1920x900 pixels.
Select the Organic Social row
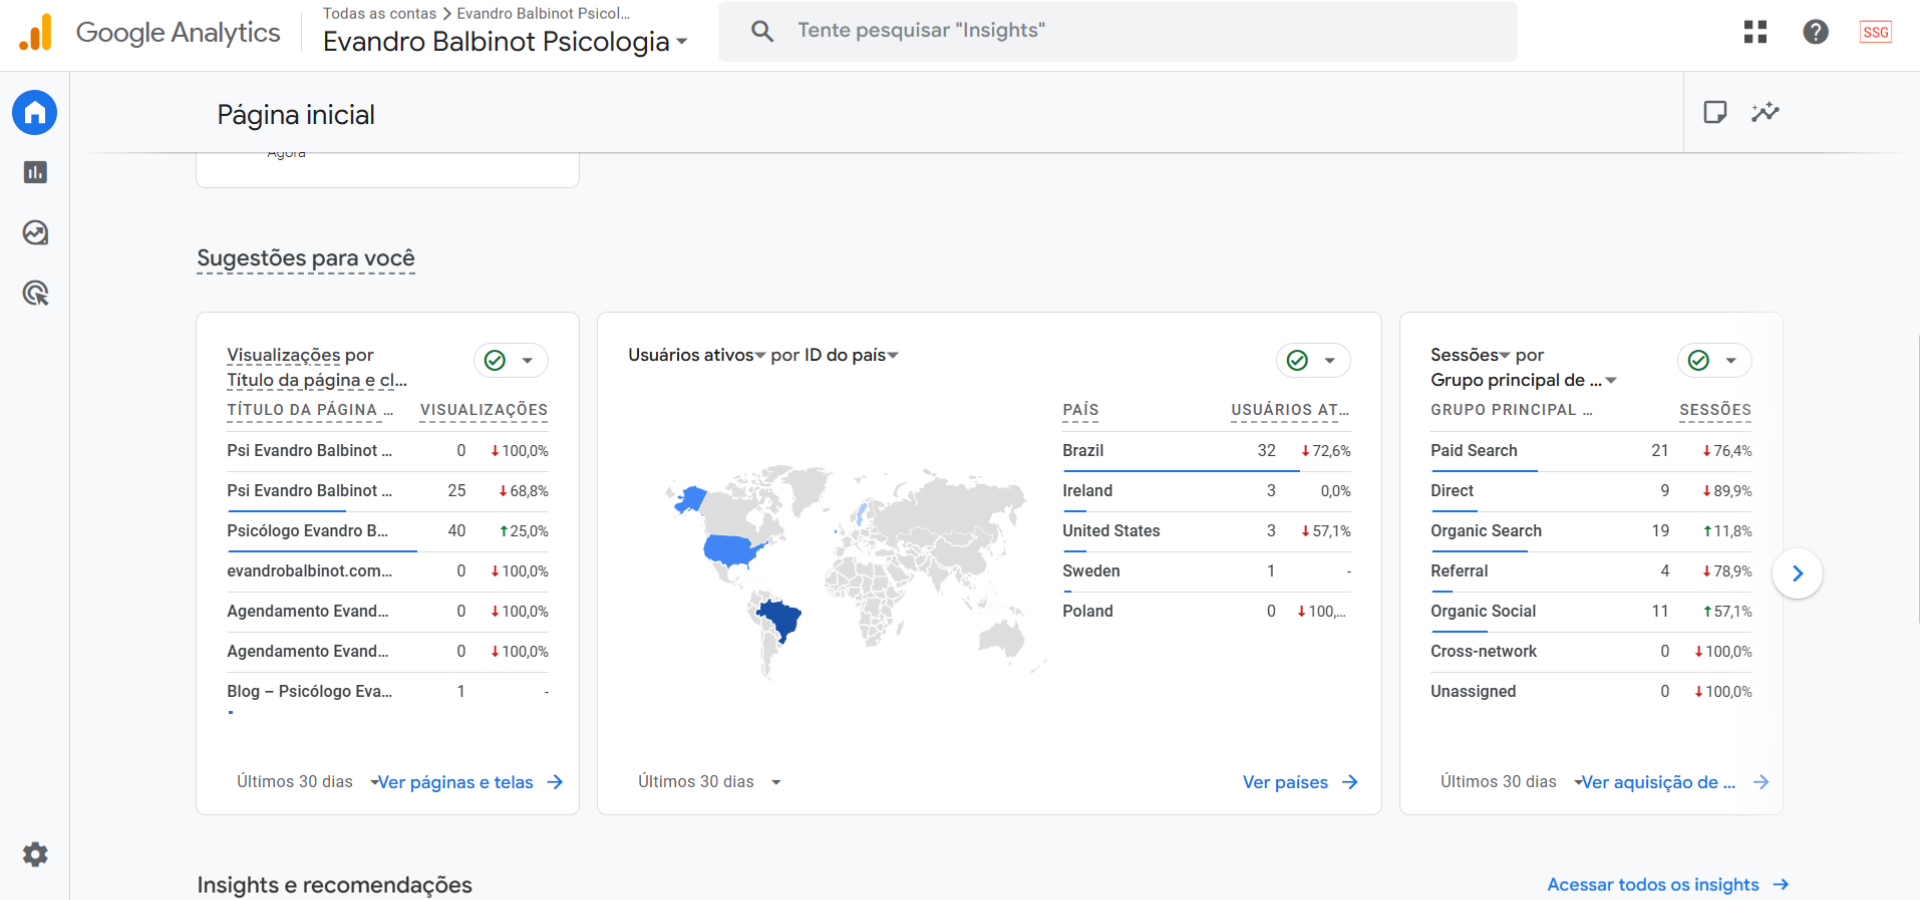(x=1591, y=611)
